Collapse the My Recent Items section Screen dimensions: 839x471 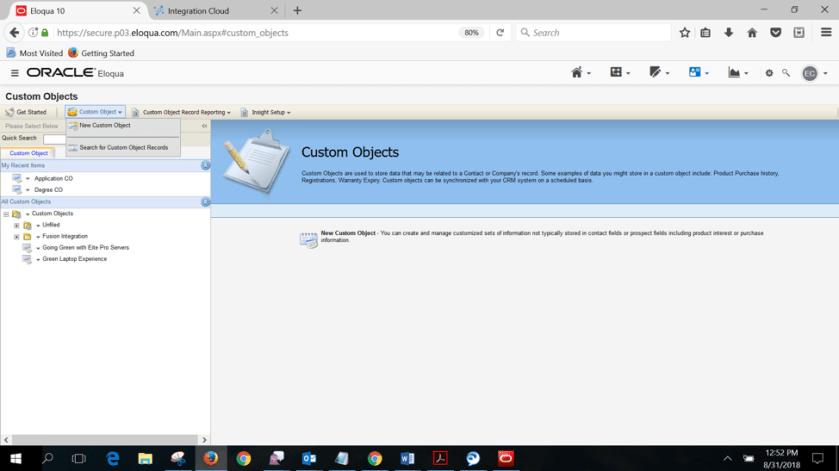[x=205, y=165]
